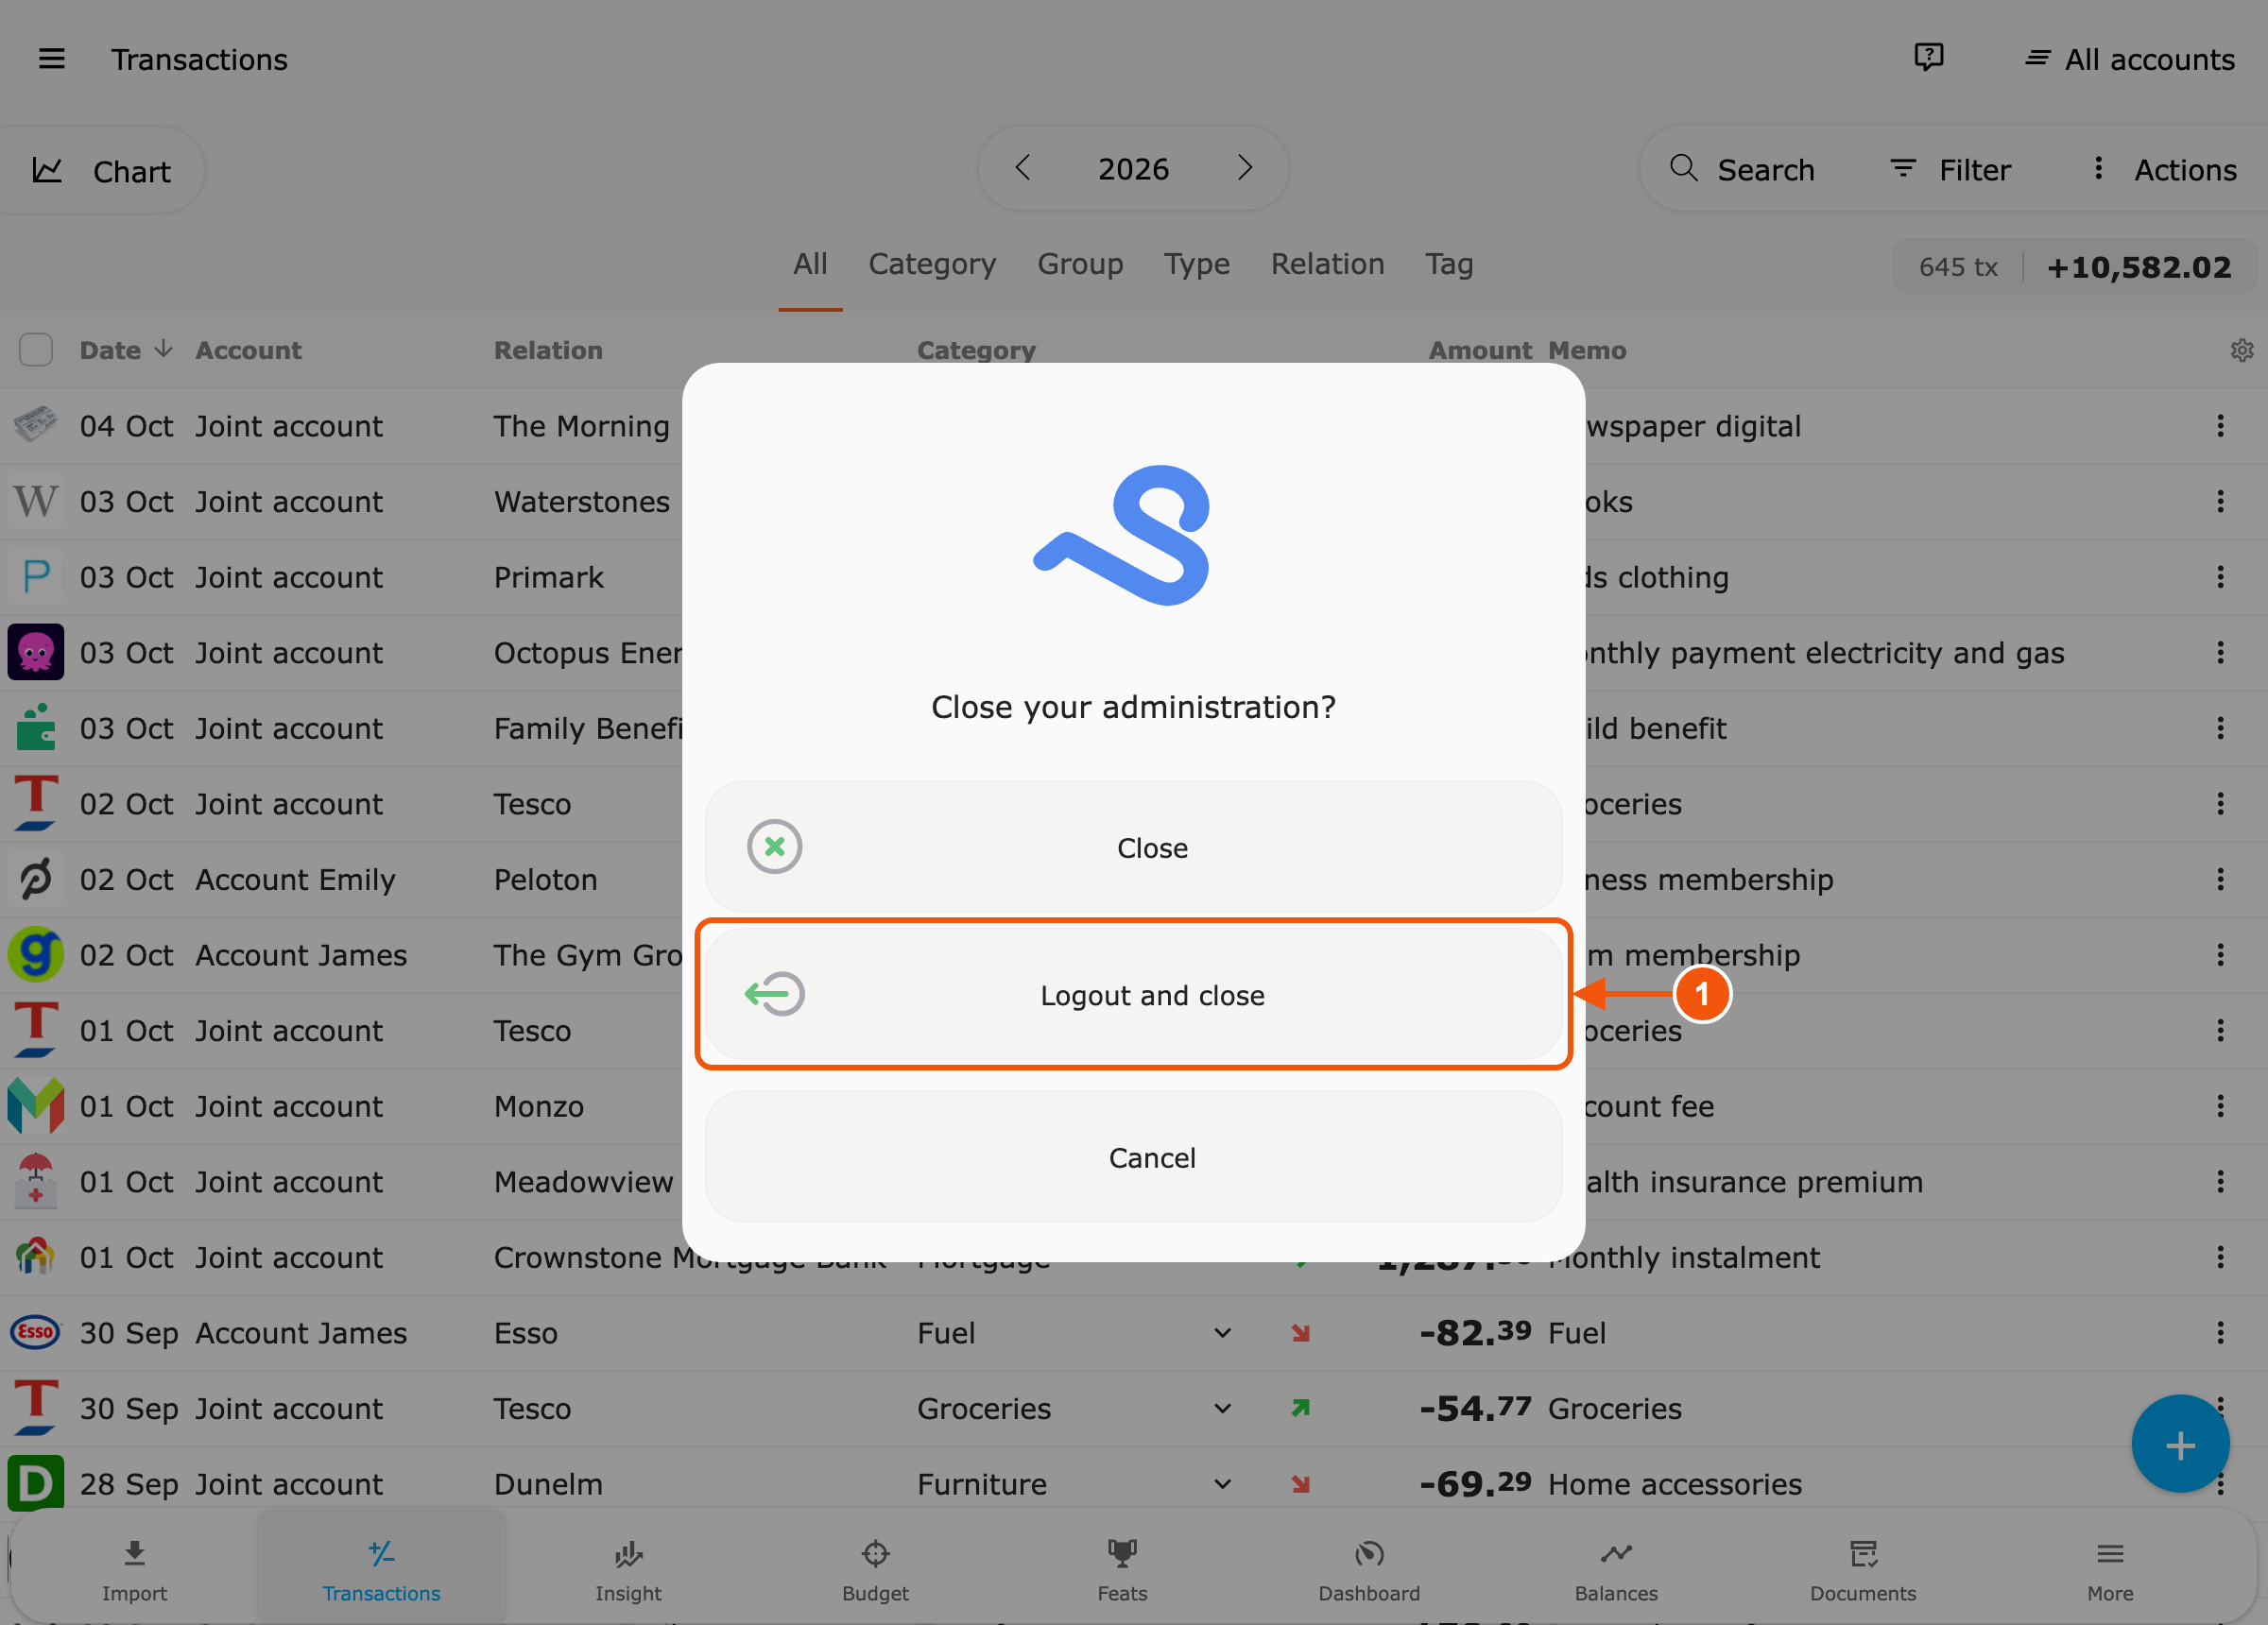Sort by the Account column header
The width and height of the screenshot is (2268, 1625).
click(x=248, y=350)
